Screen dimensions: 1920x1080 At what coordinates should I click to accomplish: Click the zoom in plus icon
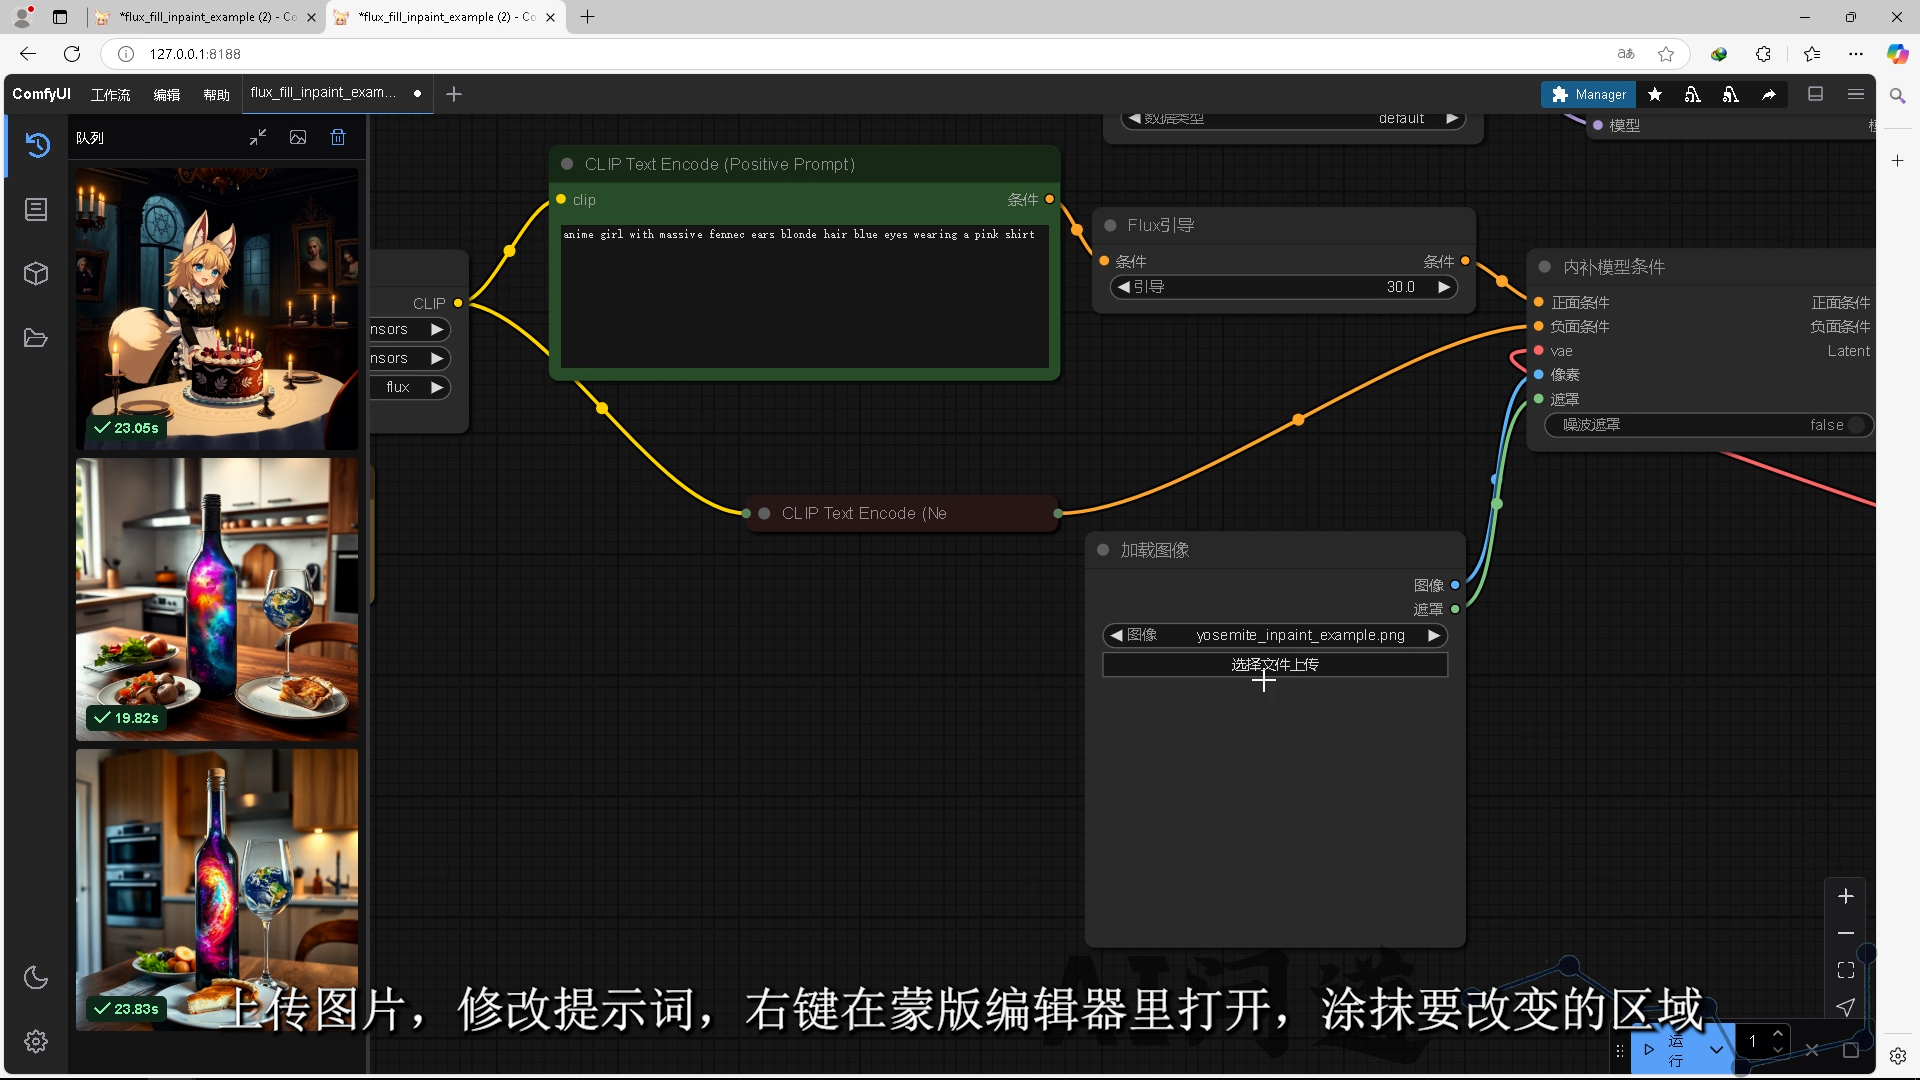coord(1846,896)
